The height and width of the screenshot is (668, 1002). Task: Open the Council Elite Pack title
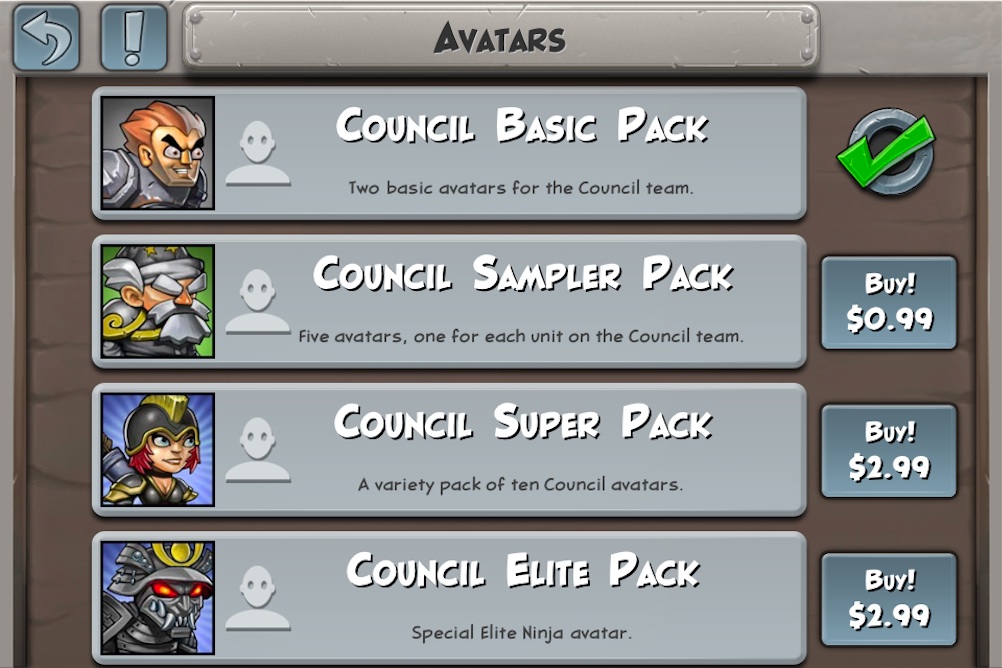[x=523, y=570]
